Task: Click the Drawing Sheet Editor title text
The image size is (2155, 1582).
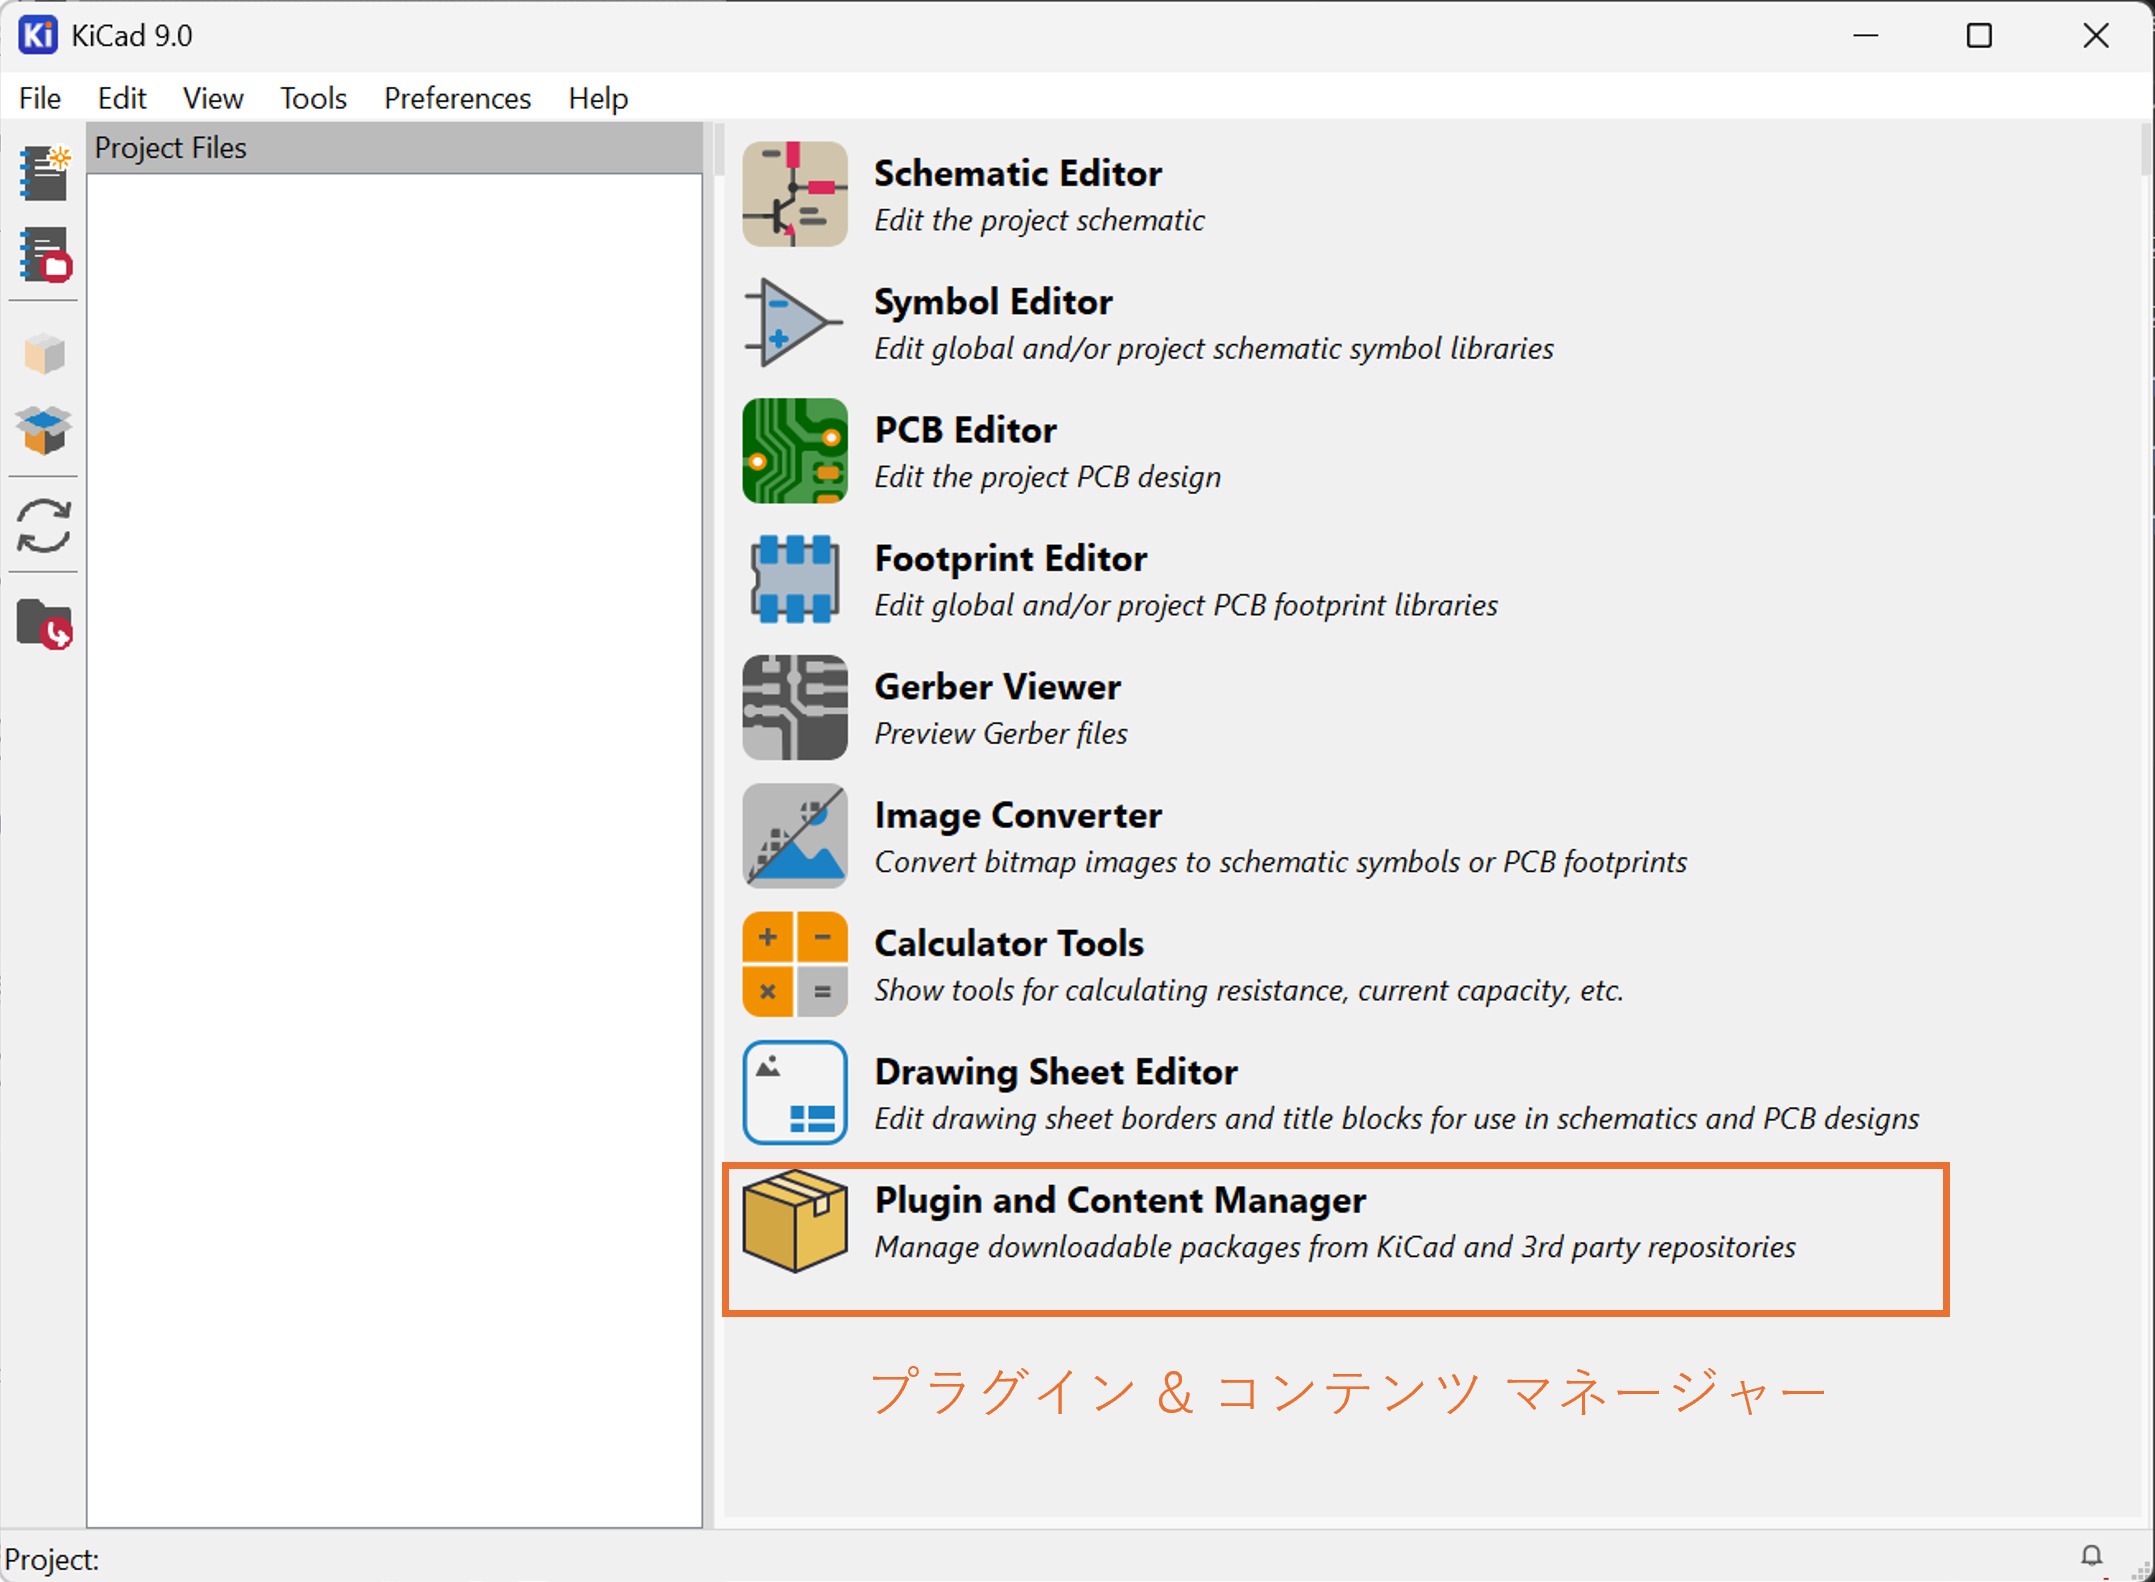Action: coord(1056,1072)
